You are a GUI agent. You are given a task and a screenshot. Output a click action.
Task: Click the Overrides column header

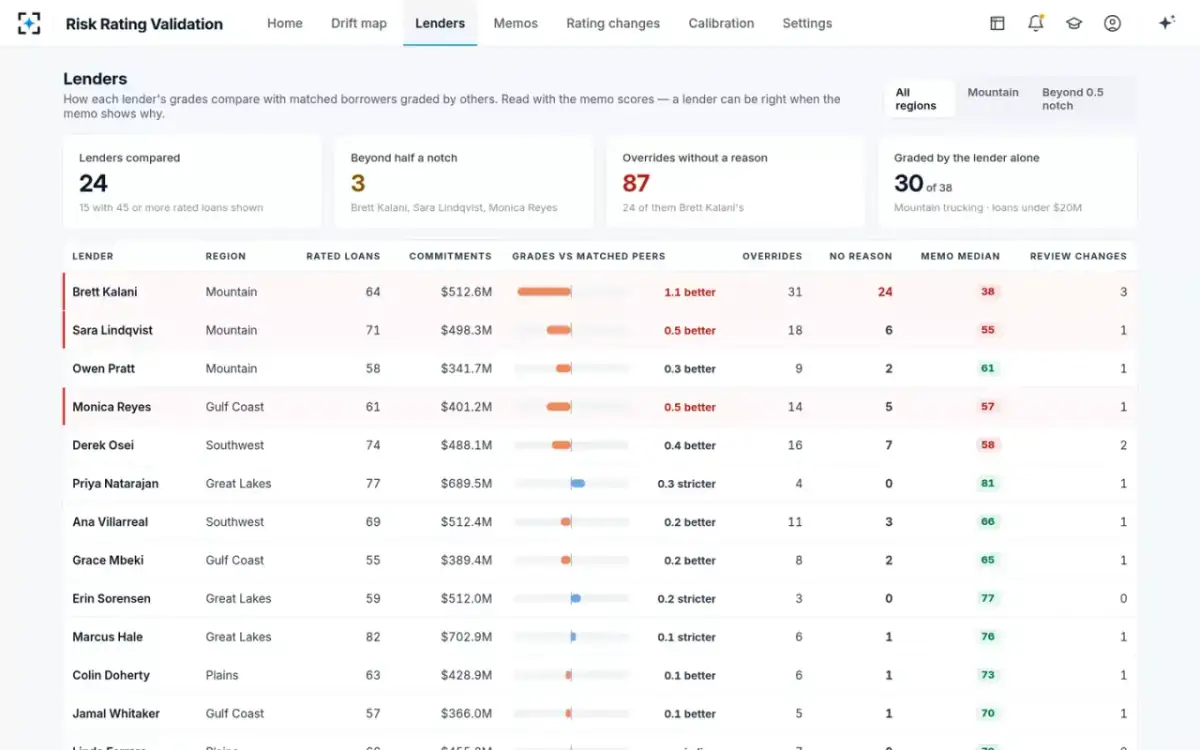pos(772,256)
